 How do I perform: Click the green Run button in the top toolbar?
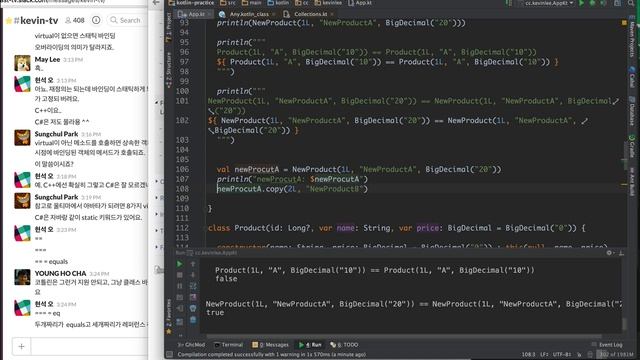[x=582, y=3]
